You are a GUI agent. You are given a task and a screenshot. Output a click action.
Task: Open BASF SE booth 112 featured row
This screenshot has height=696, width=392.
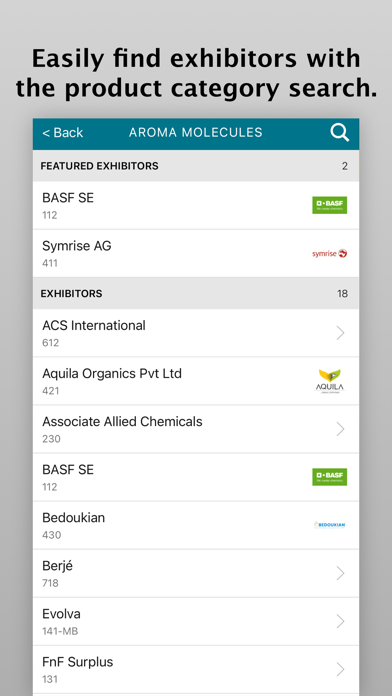[196, 205]
